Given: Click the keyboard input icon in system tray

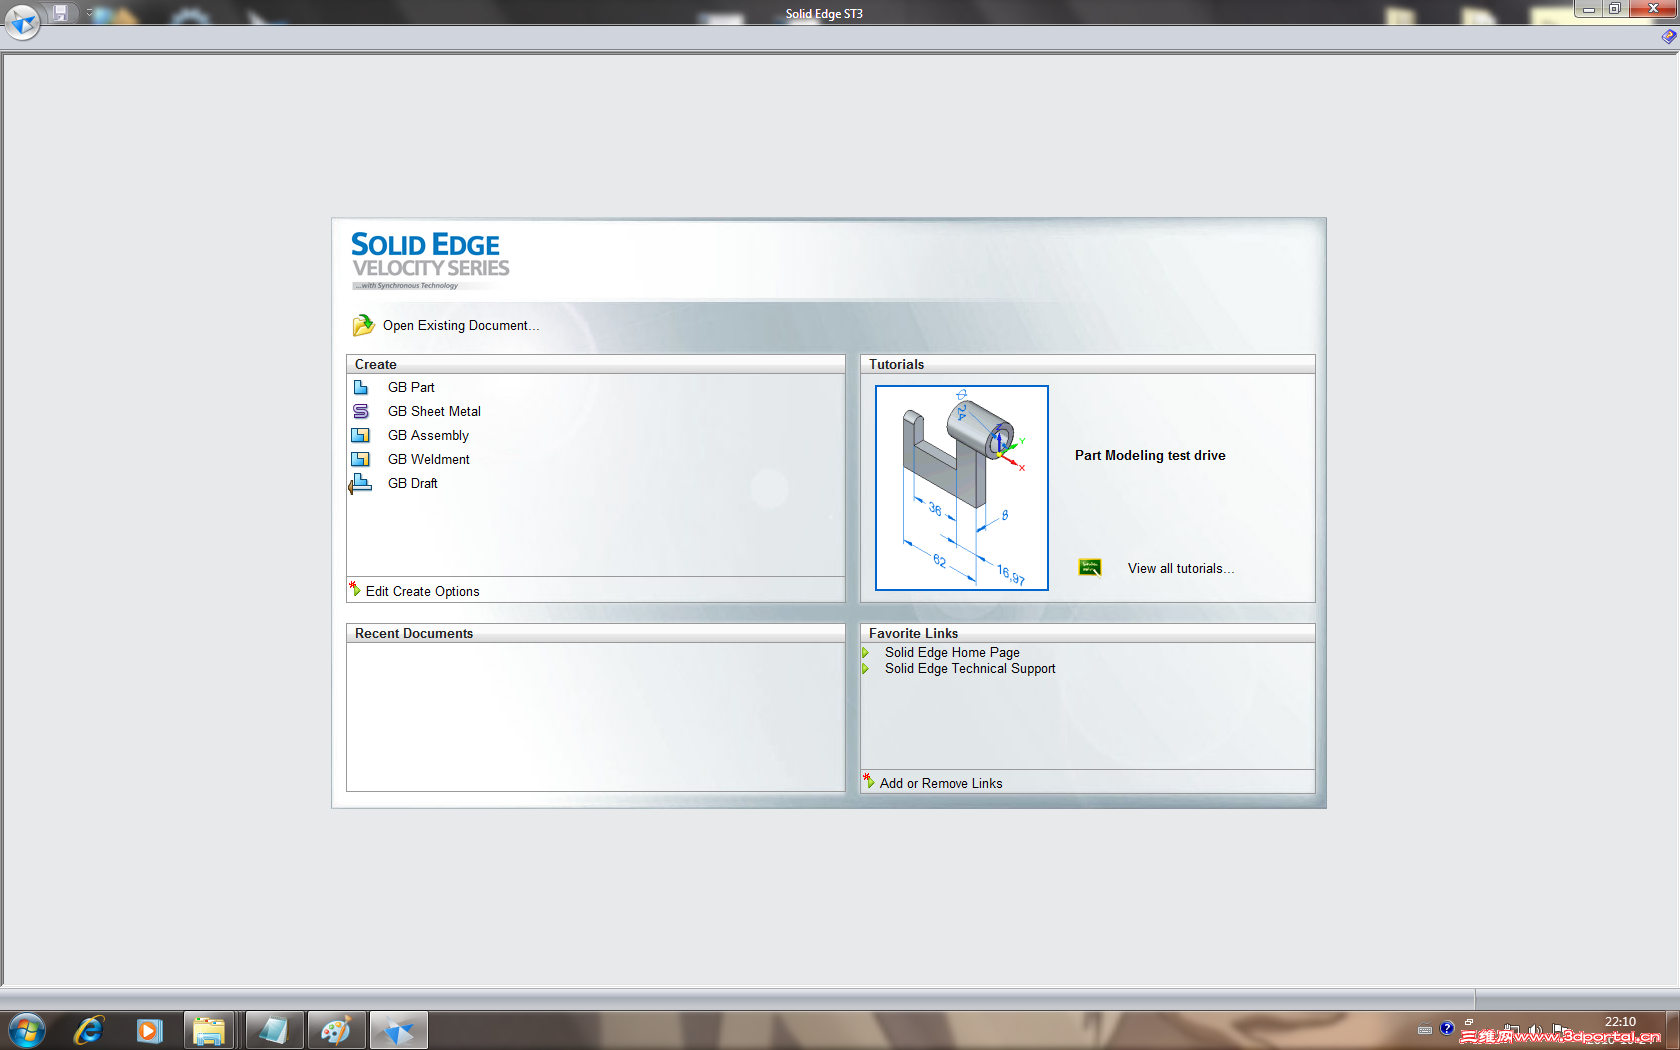Looking at the screenshot, I should (x=1425, y=1030).
